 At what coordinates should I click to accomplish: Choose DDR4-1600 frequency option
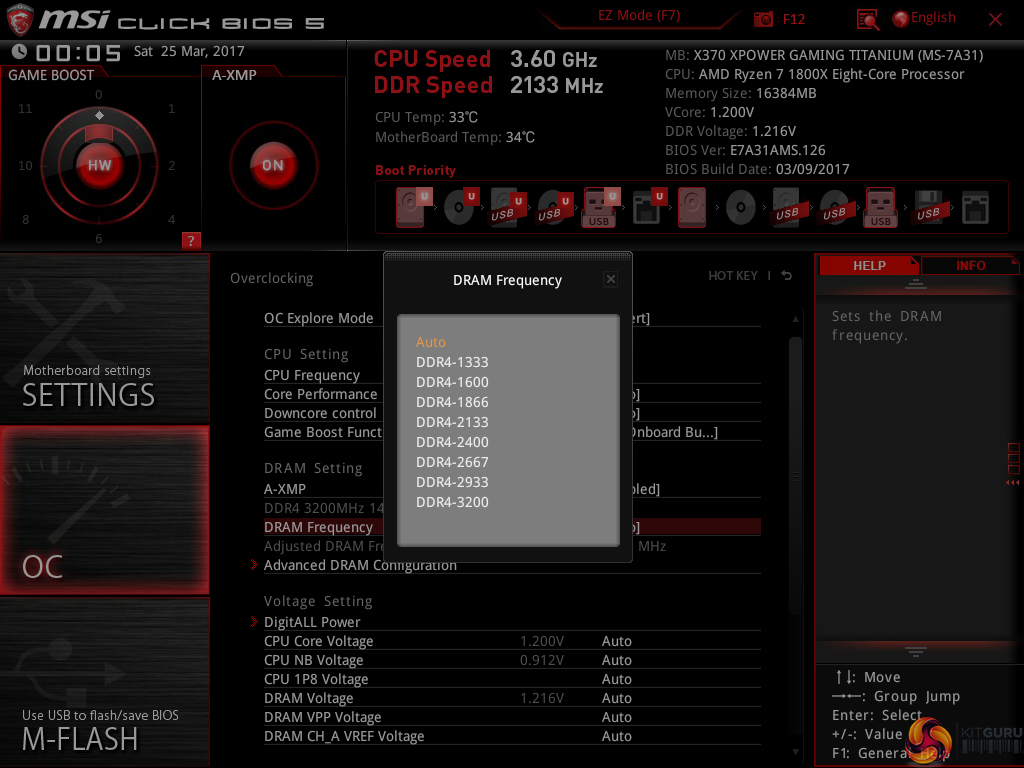click(452, 382)
